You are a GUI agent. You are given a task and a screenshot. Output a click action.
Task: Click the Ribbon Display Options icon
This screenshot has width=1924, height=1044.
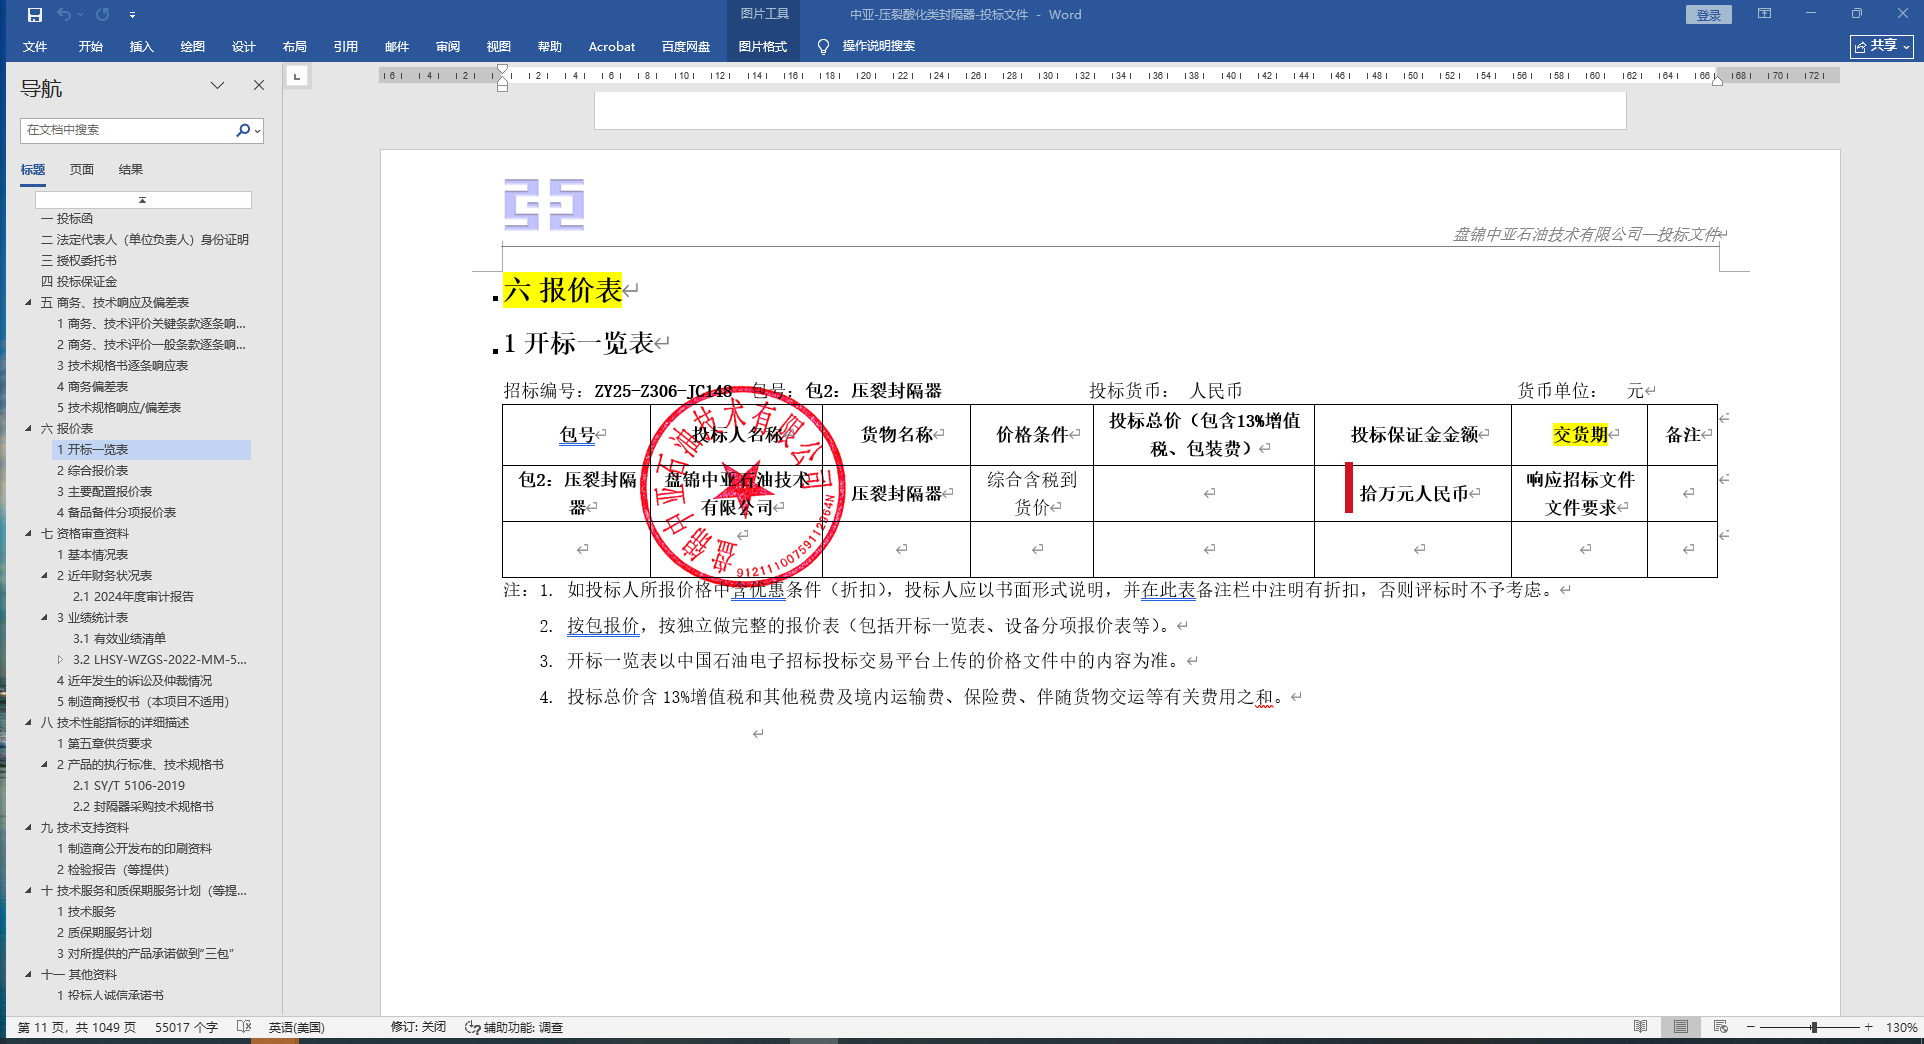click(1764, 14)
